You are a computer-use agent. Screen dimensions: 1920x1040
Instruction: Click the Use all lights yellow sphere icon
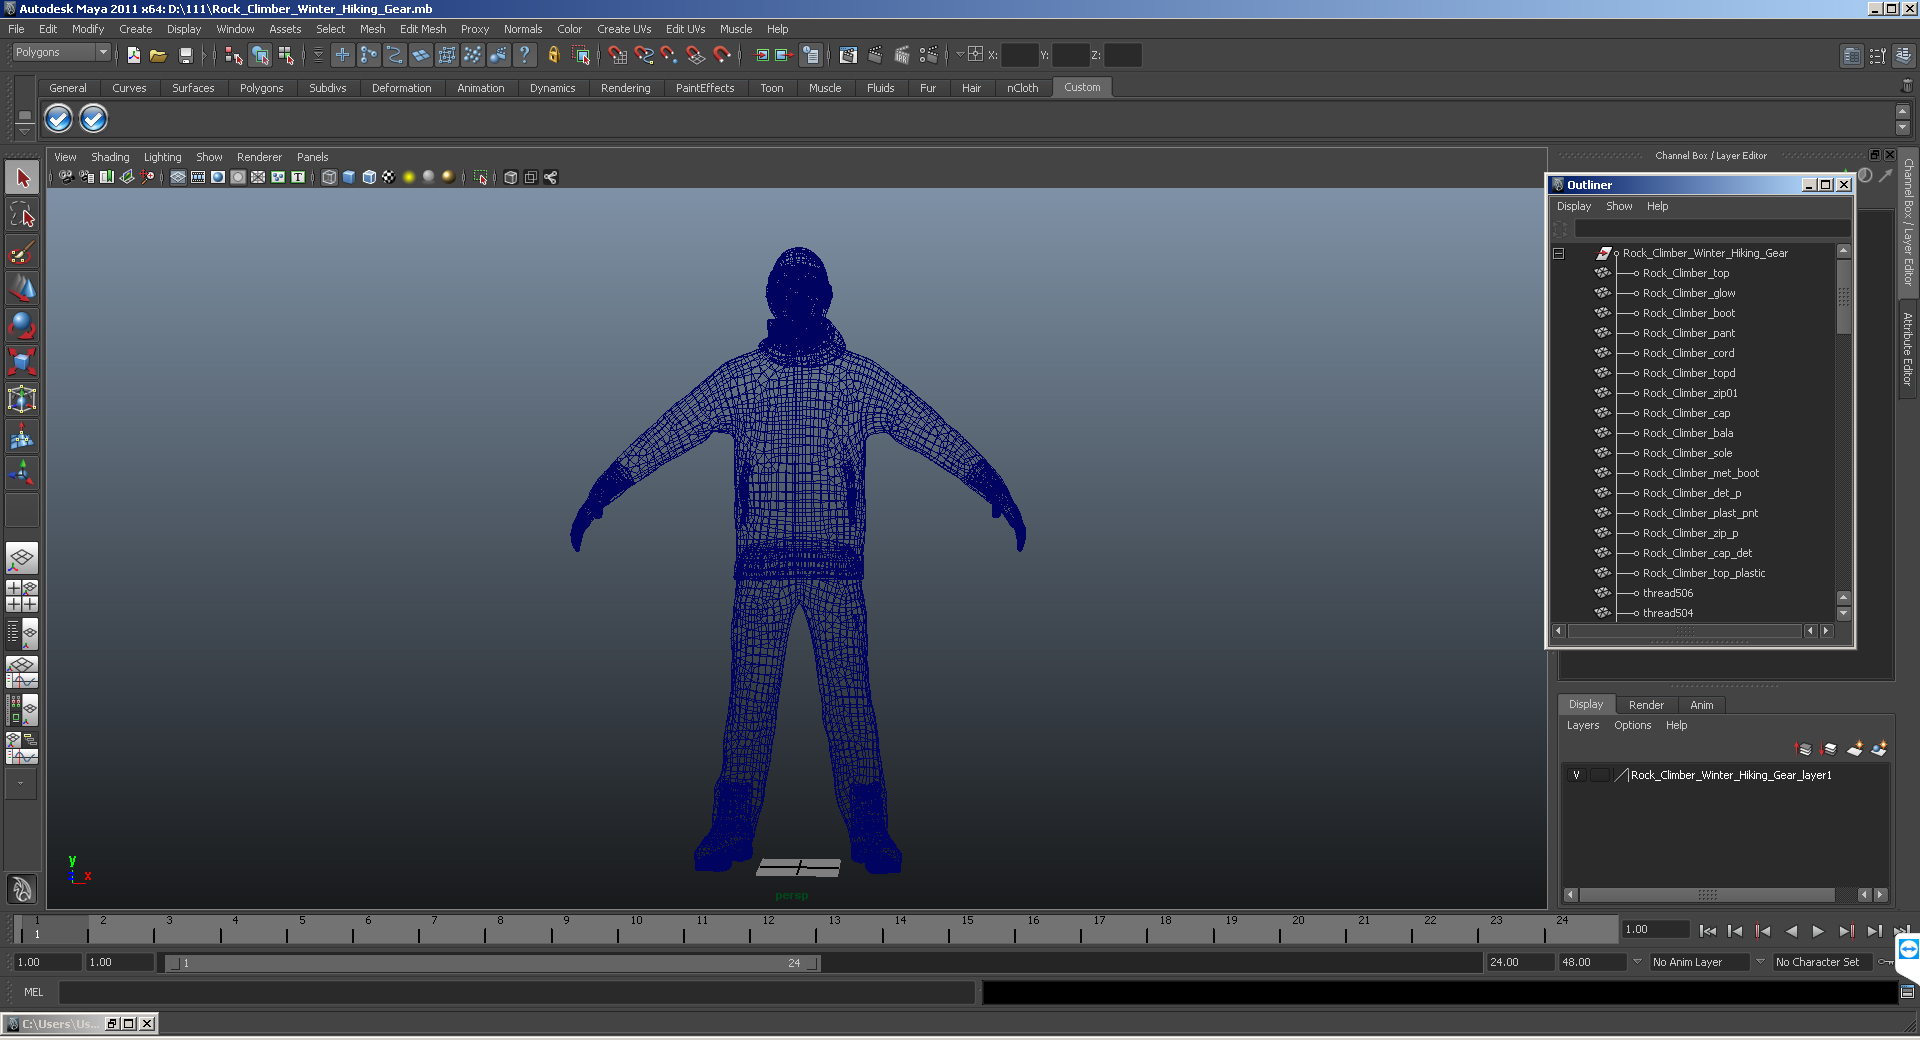click(409, 177)
